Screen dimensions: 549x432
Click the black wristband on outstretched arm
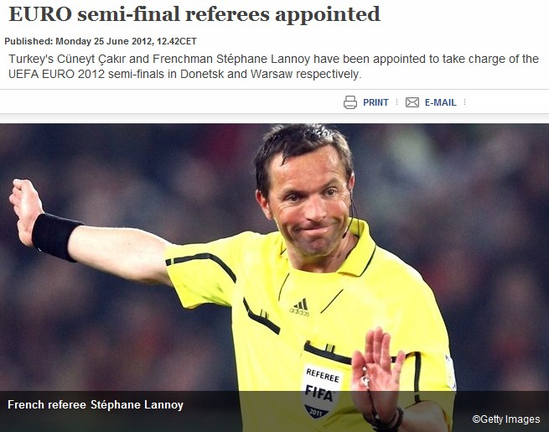tap(55, 237)
